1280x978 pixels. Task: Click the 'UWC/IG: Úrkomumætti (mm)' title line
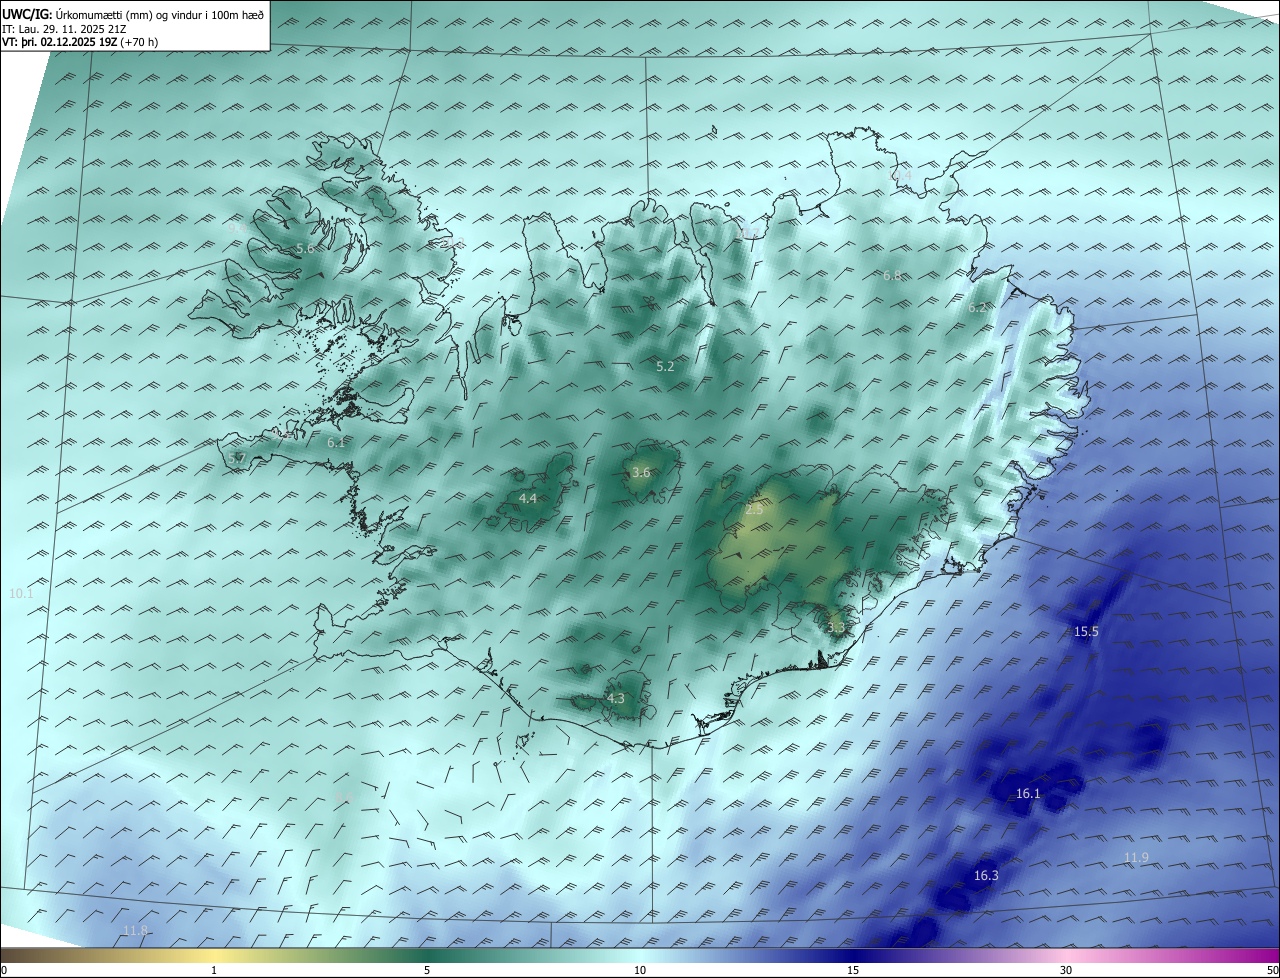pyautogui.click(x=134, y=15)
